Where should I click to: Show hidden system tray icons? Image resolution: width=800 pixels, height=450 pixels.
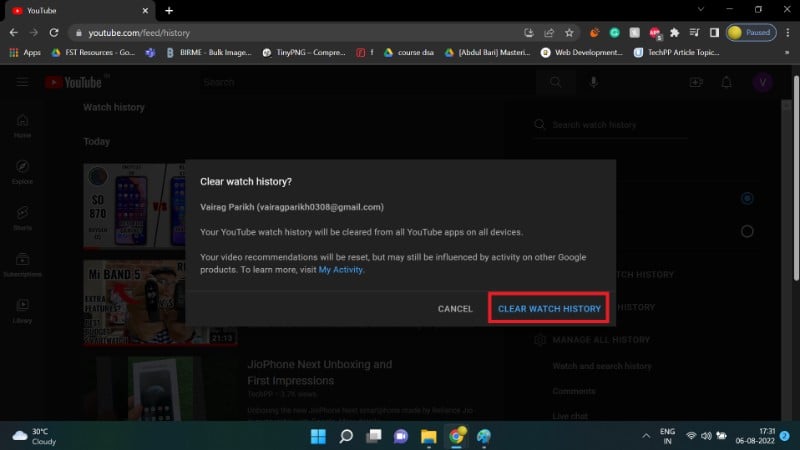click(645, 436)
